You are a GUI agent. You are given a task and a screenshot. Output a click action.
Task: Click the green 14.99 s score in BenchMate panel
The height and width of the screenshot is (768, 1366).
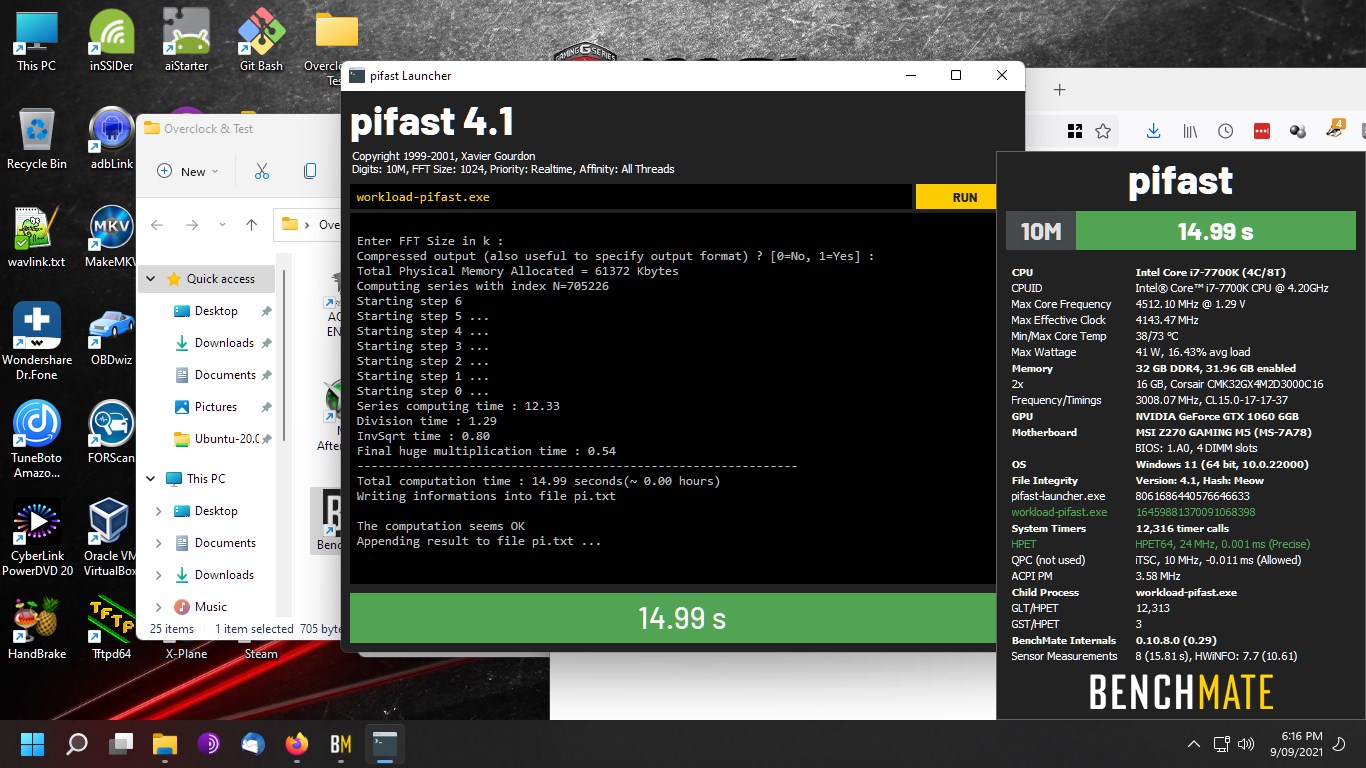pyautogui.click(x=1215, y=232)
